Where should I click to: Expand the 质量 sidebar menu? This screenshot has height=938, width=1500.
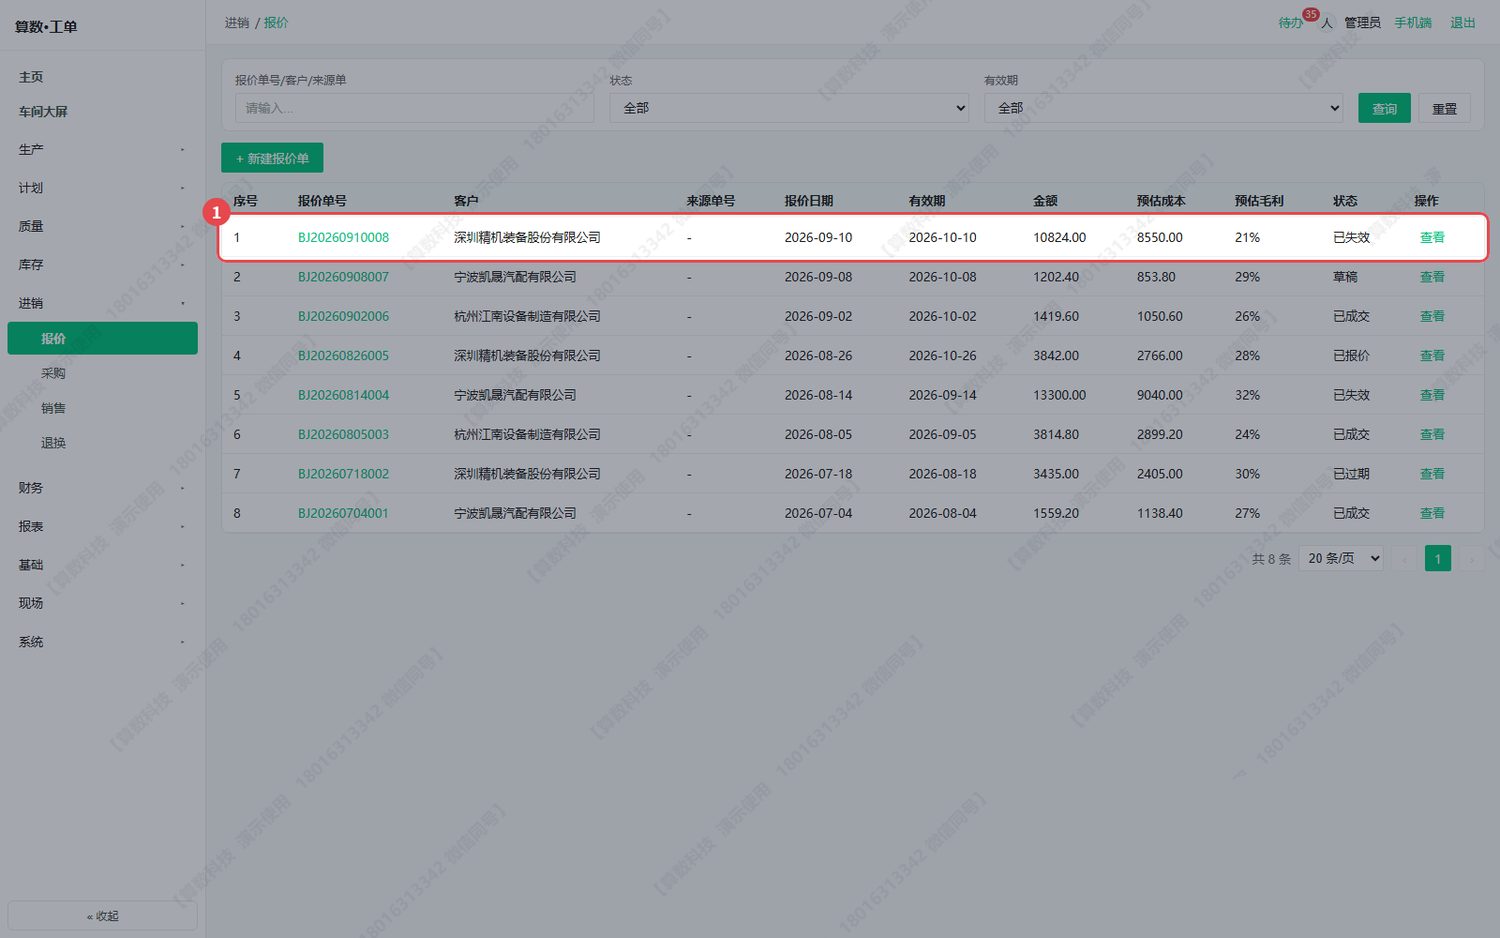(102, 227)
